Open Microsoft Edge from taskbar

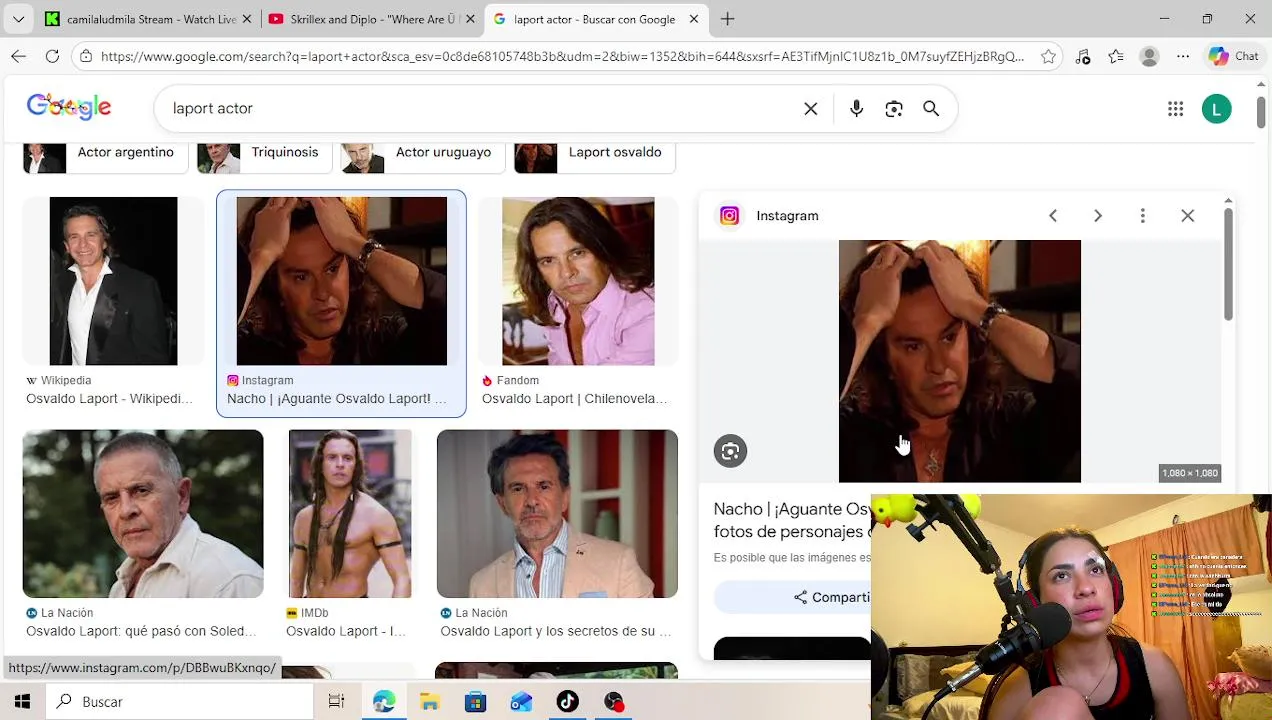[x=384, y=702]
